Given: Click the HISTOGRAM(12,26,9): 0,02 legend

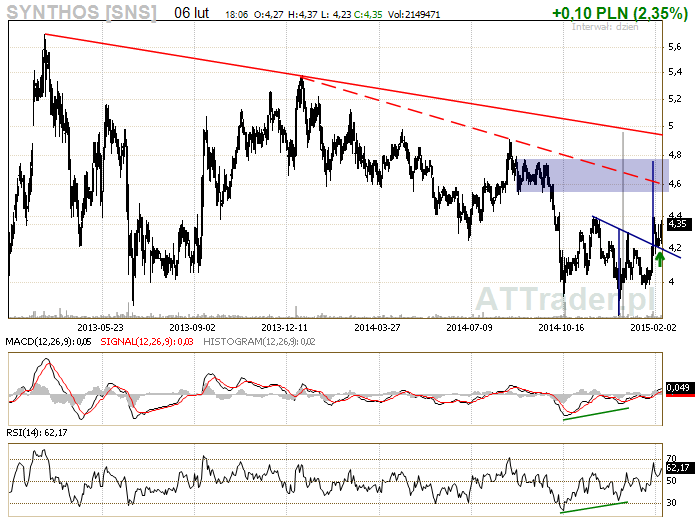Looking at the screenshot, I should coord(259,342).
